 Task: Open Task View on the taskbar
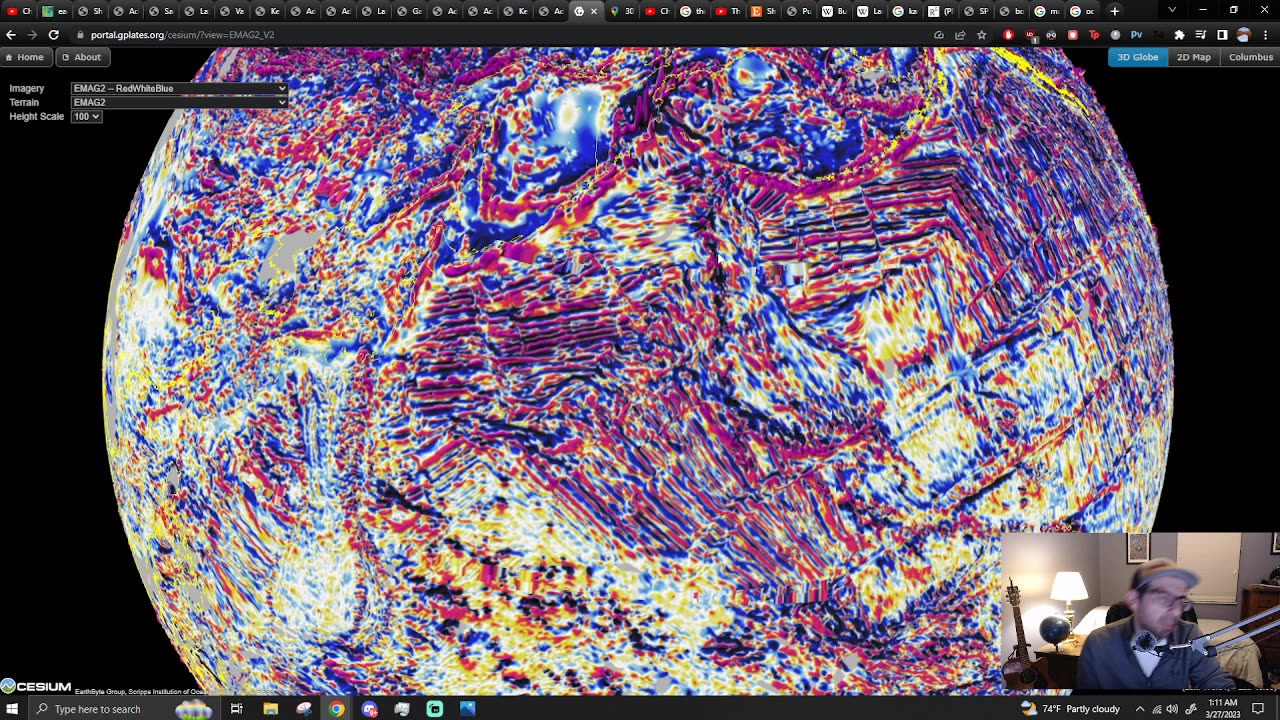point(237,709)
